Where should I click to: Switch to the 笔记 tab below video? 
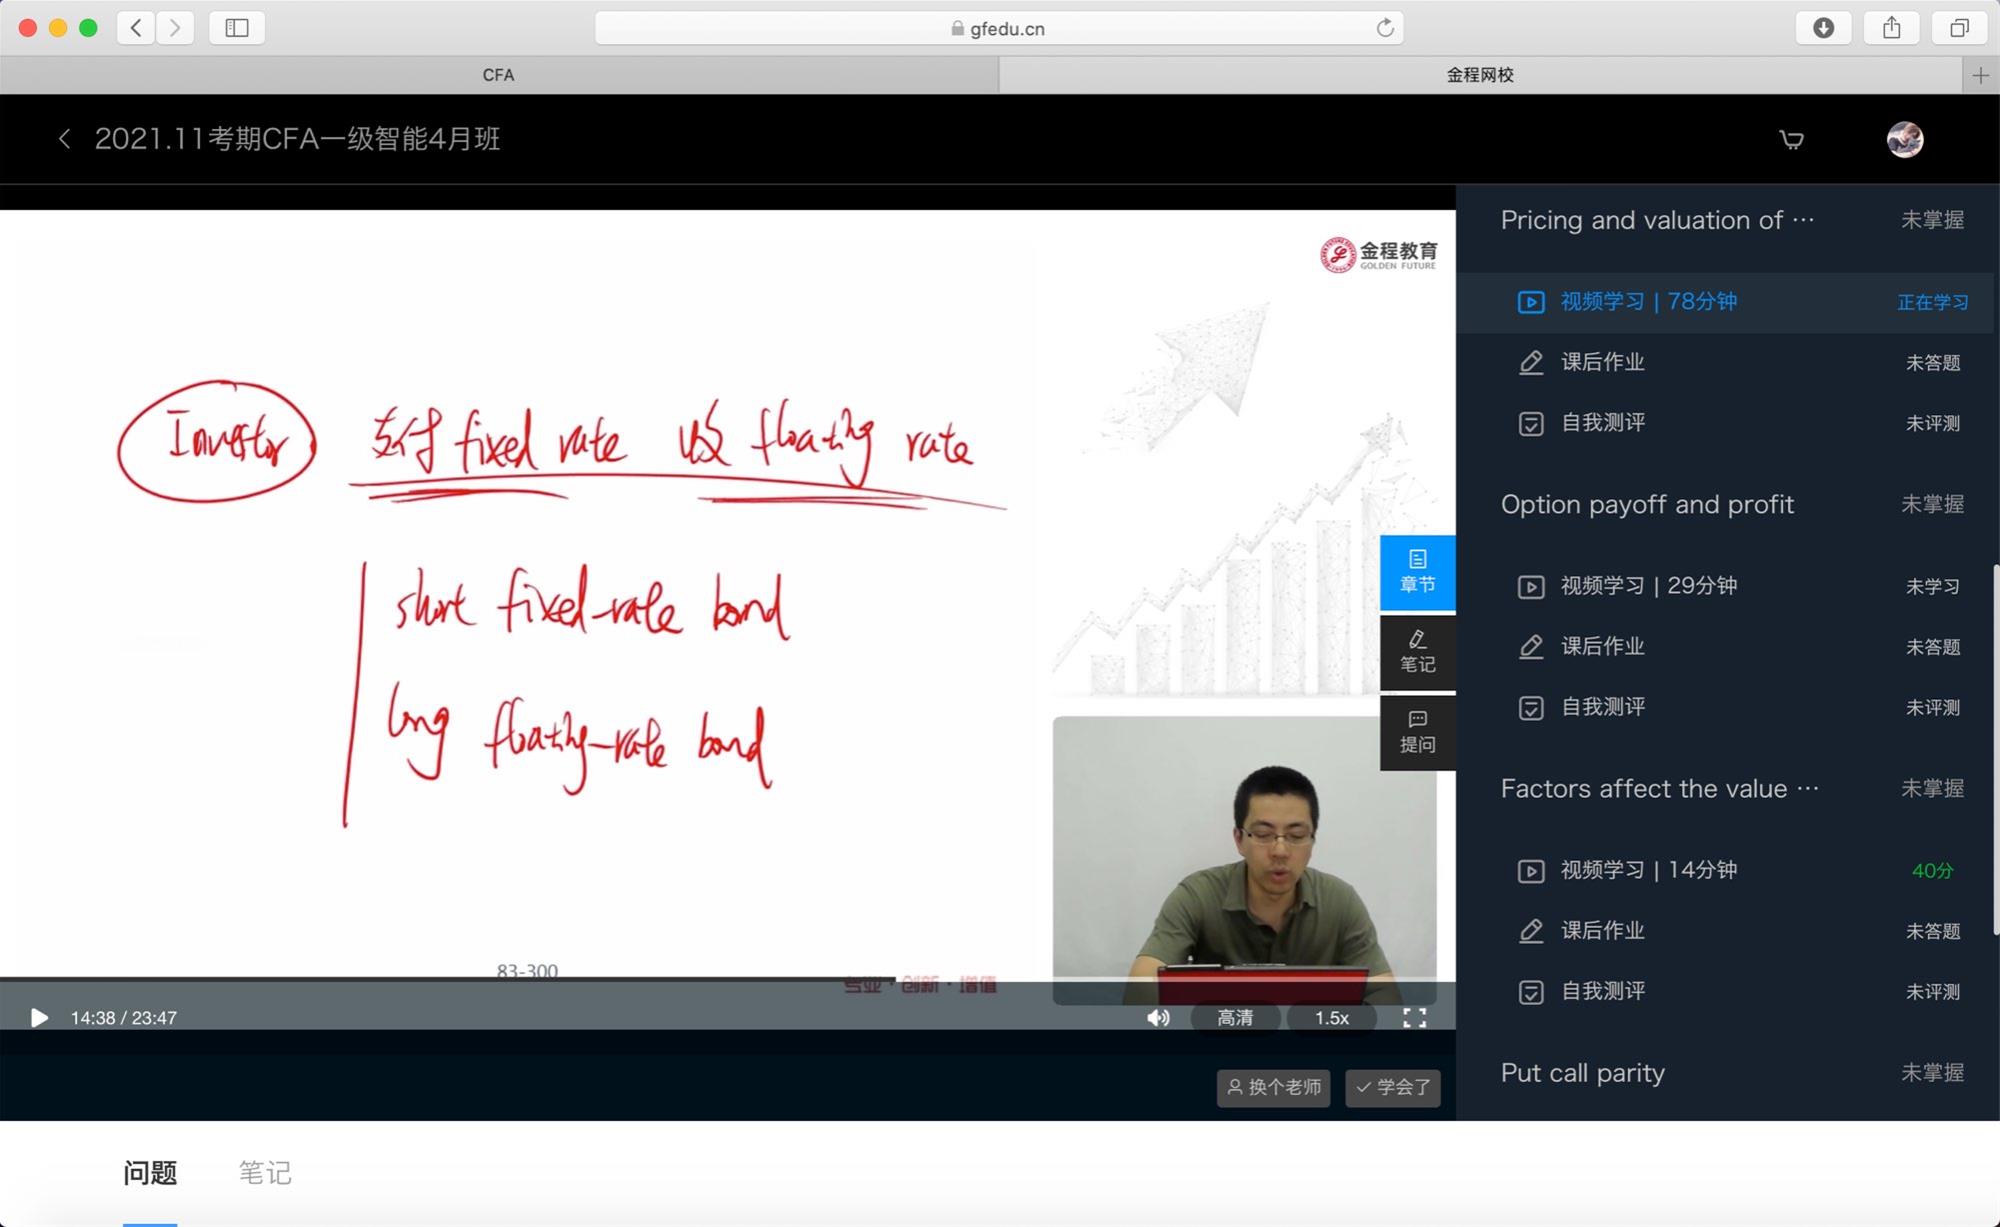coord(265,1173)
